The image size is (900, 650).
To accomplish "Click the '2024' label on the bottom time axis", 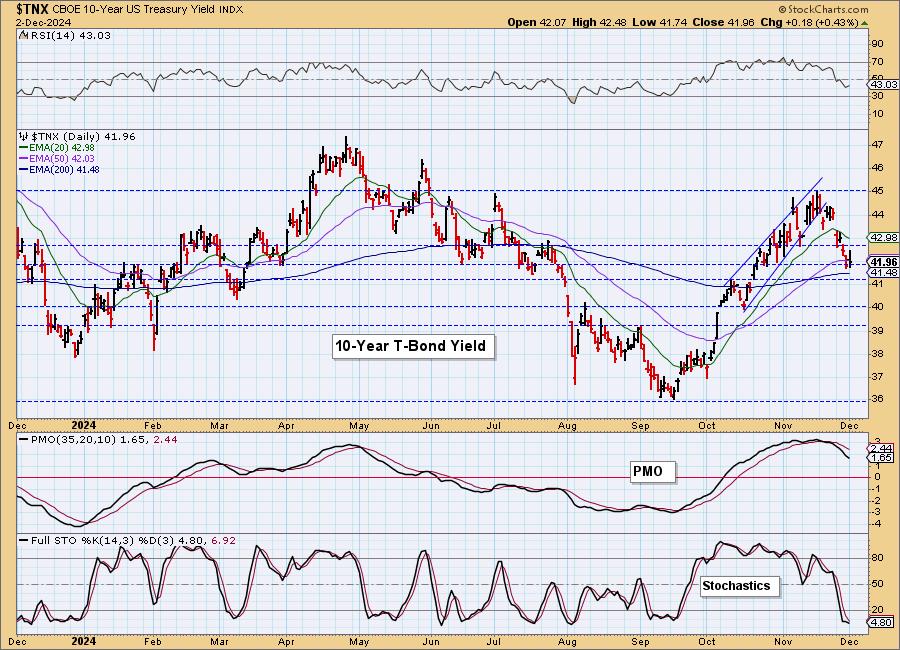I will [83, 641].
